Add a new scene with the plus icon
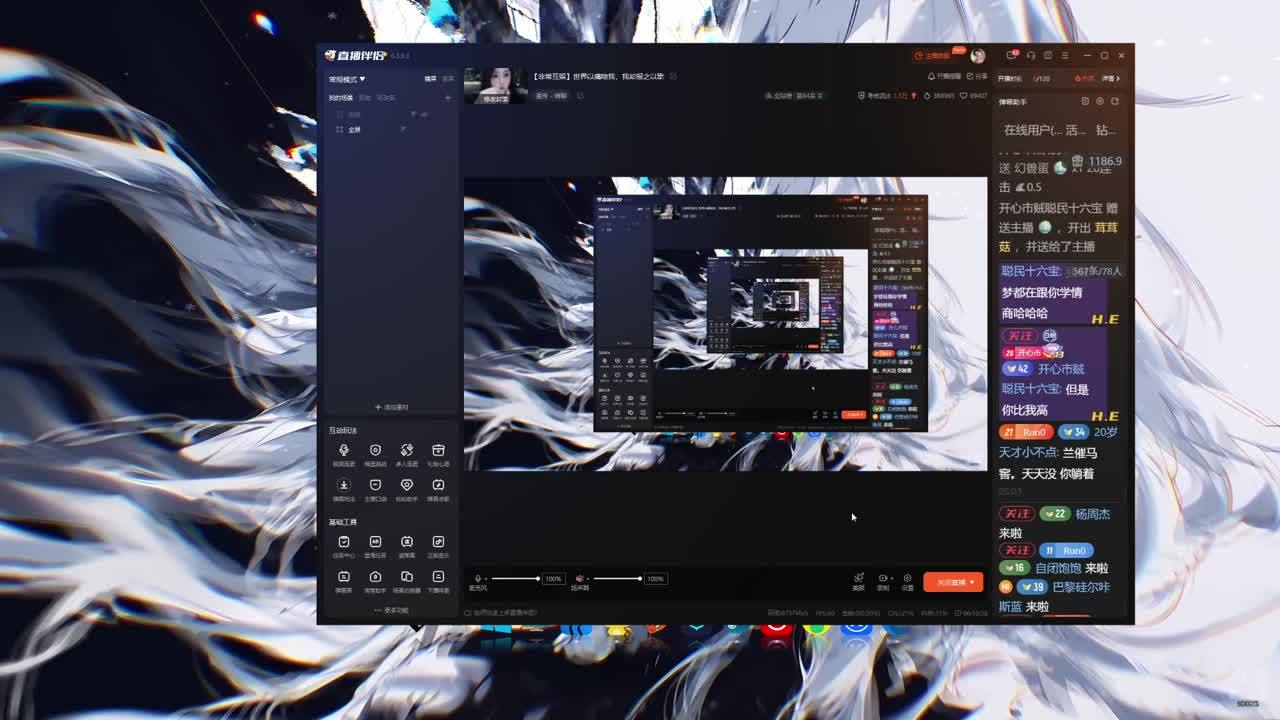 (447, 98)
